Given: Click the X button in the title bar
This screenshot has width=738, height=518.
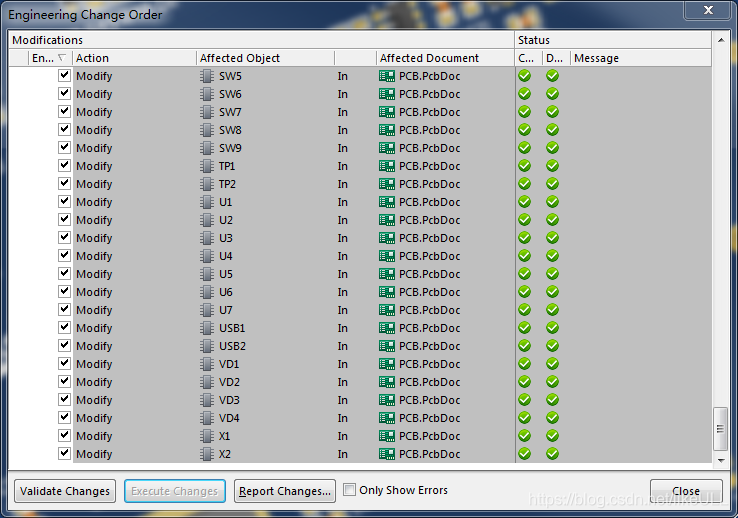Looking at the screenshot, I should [x=708, y=10].
